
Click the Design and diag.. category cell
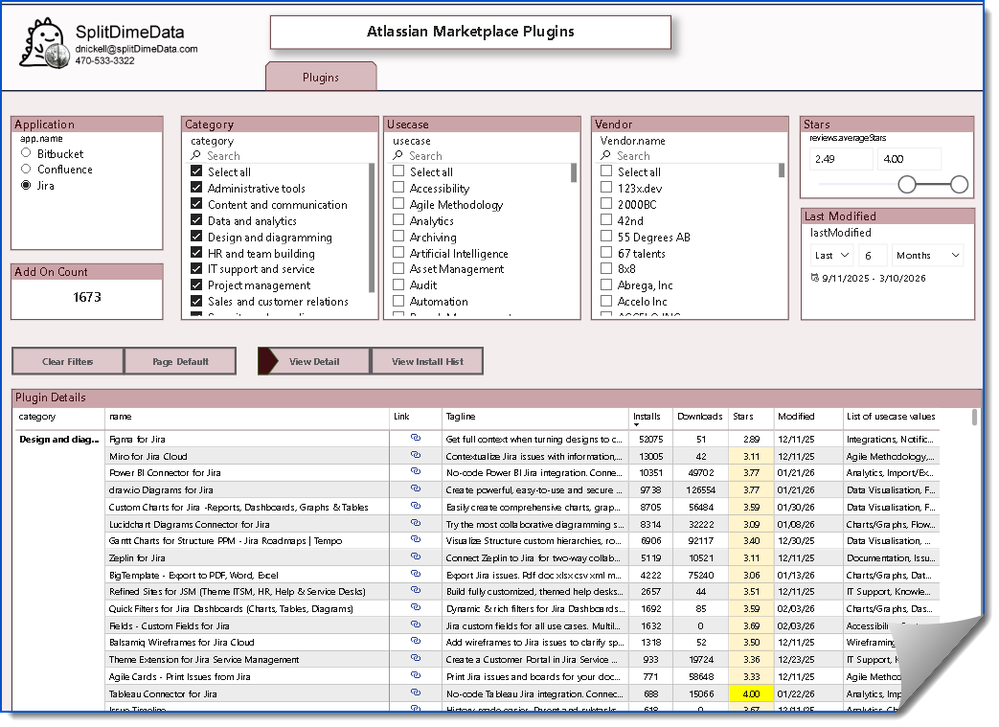click(59, 439)
